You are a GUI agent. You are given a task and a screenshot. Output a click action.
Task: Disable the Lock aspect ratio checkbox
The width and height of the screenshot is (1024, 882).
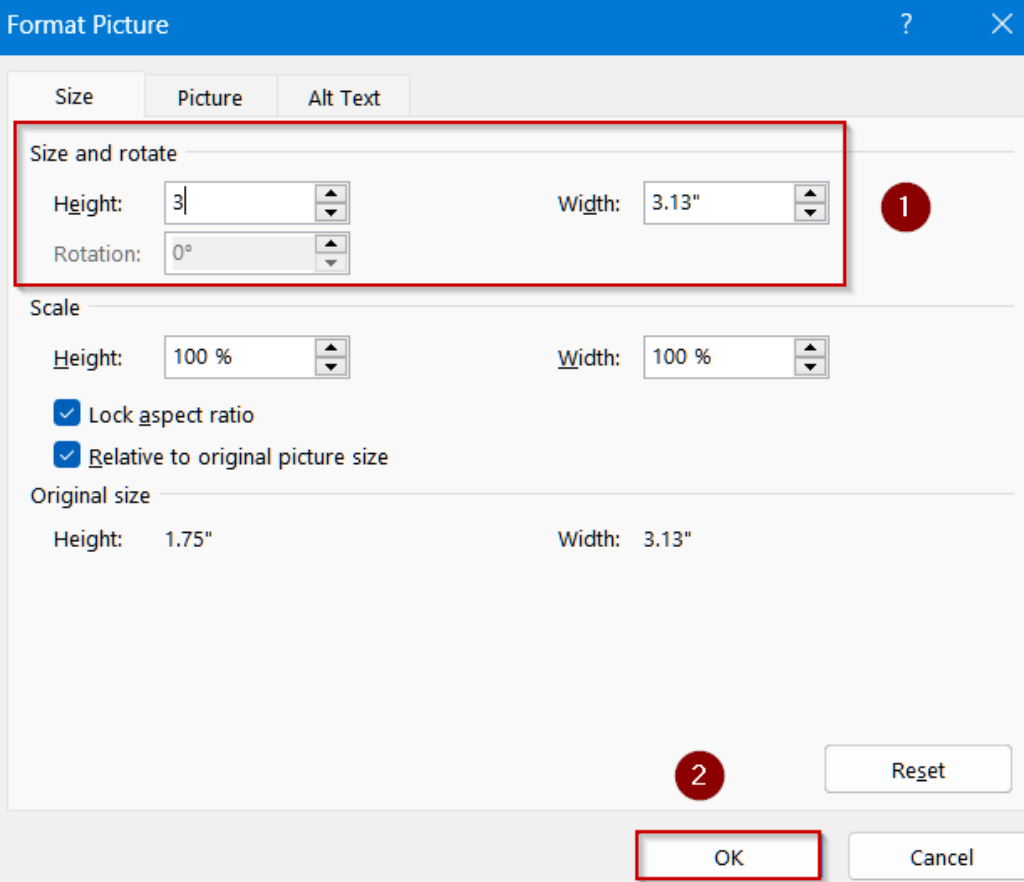coord(66,414)
